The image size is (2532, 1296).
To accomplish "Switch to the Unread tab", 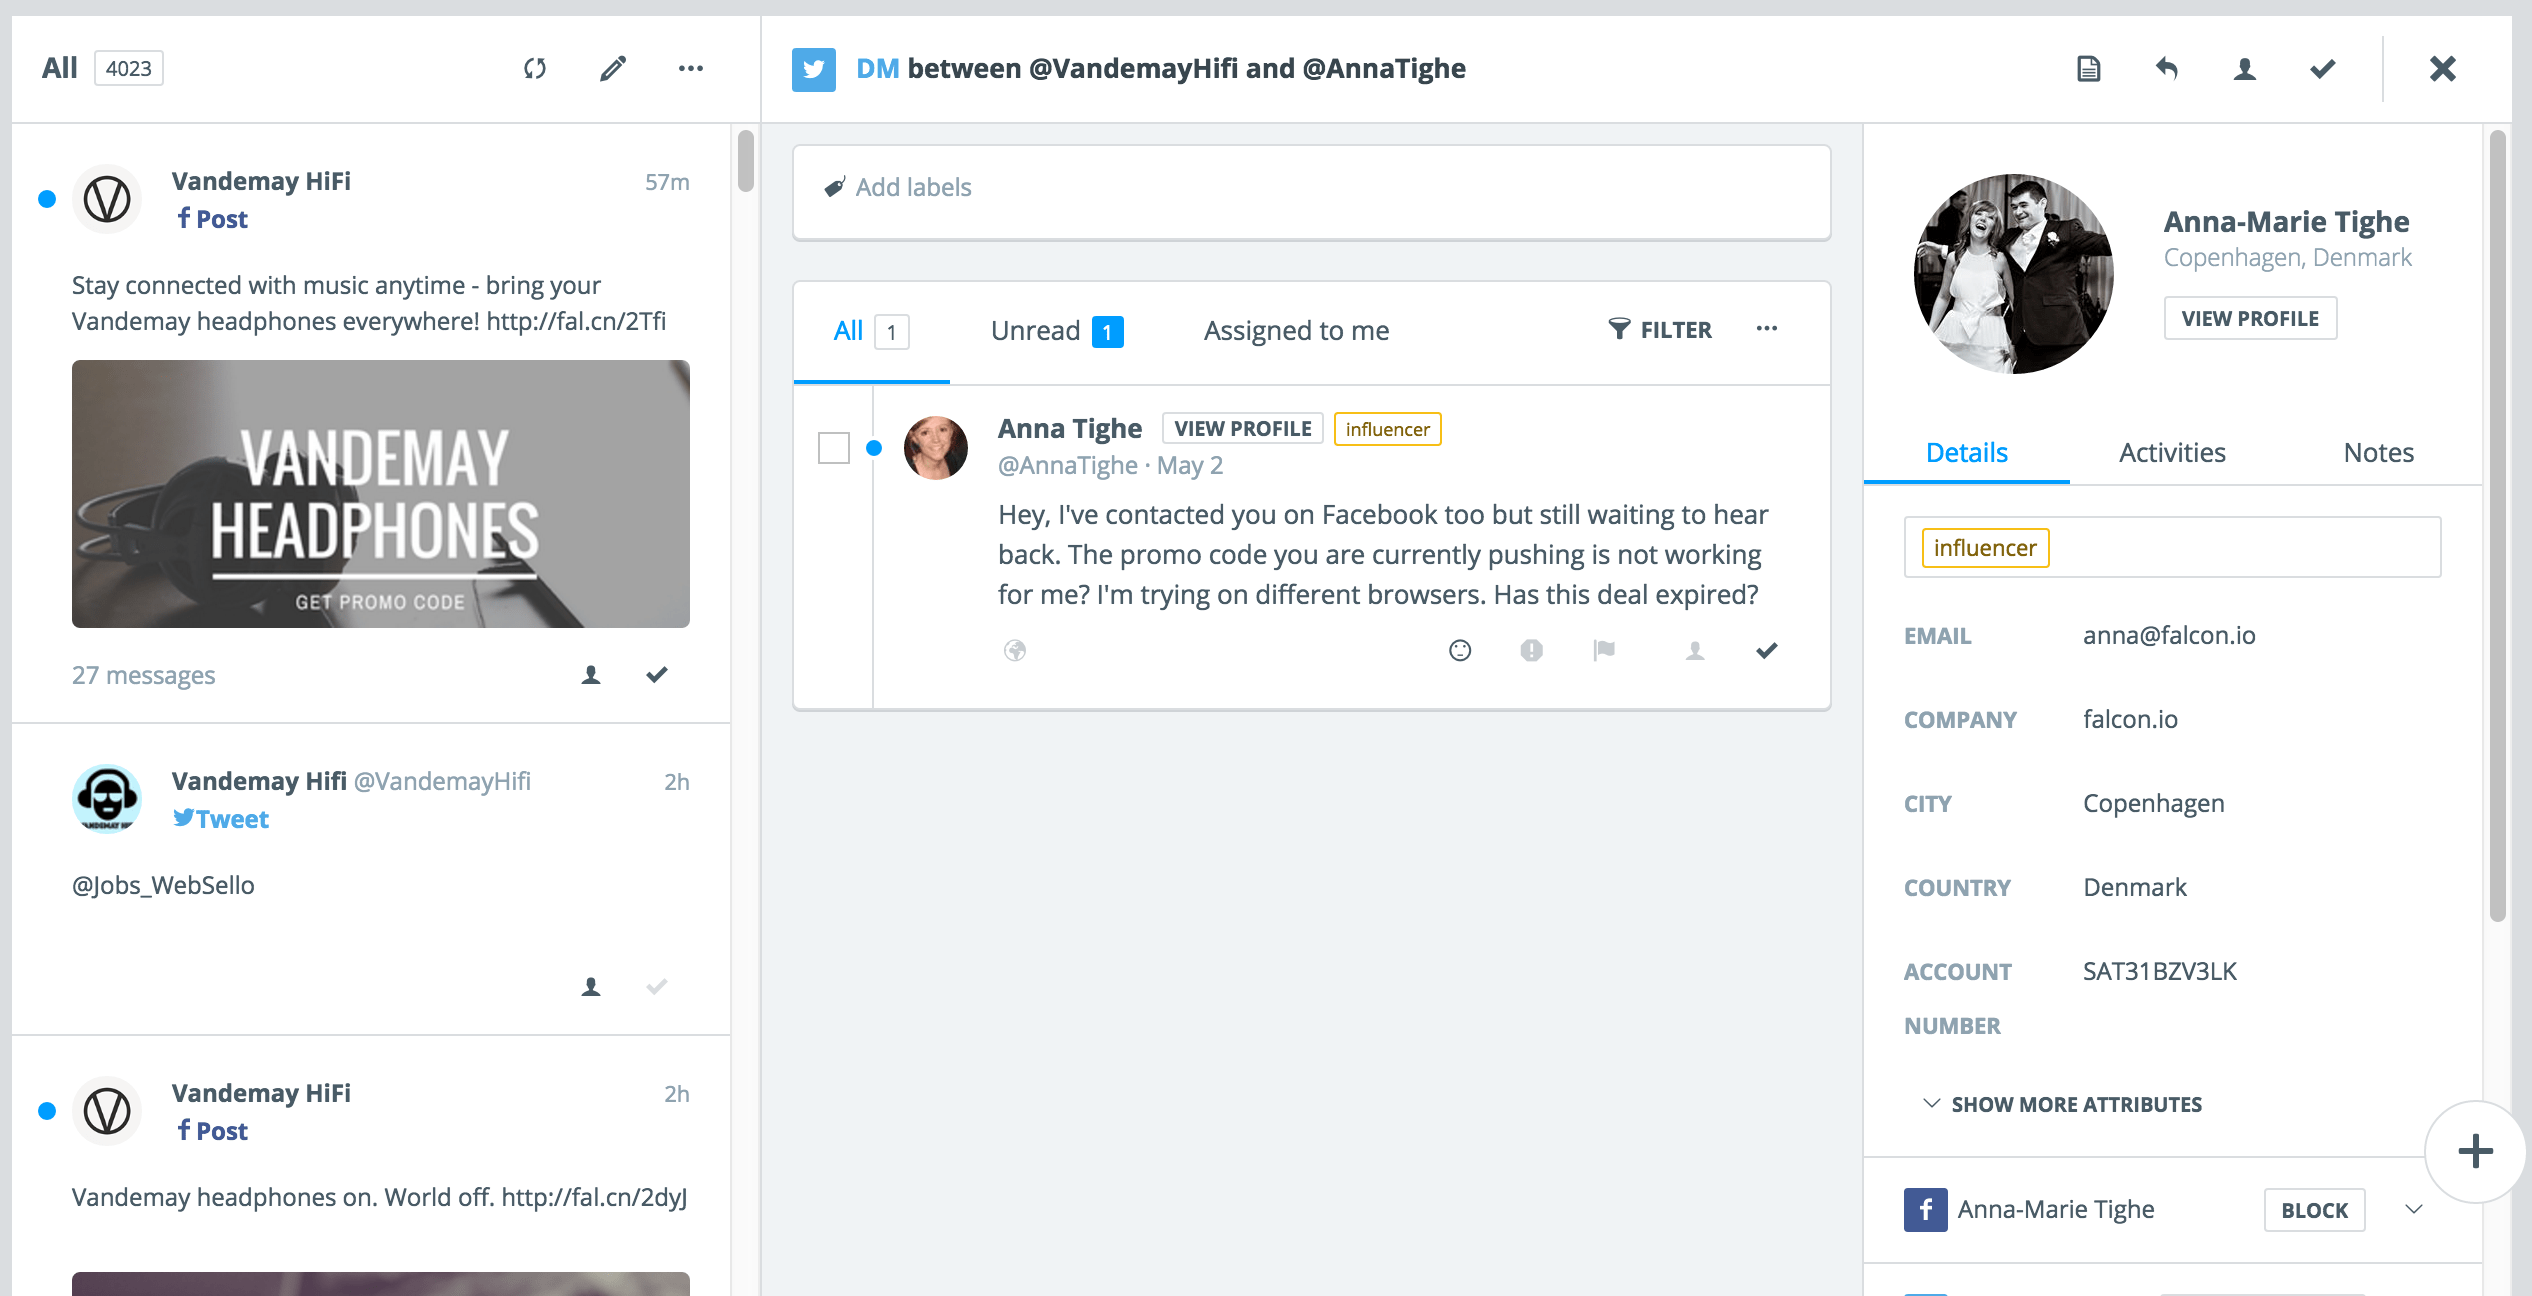I will [x=1057, y=331].
